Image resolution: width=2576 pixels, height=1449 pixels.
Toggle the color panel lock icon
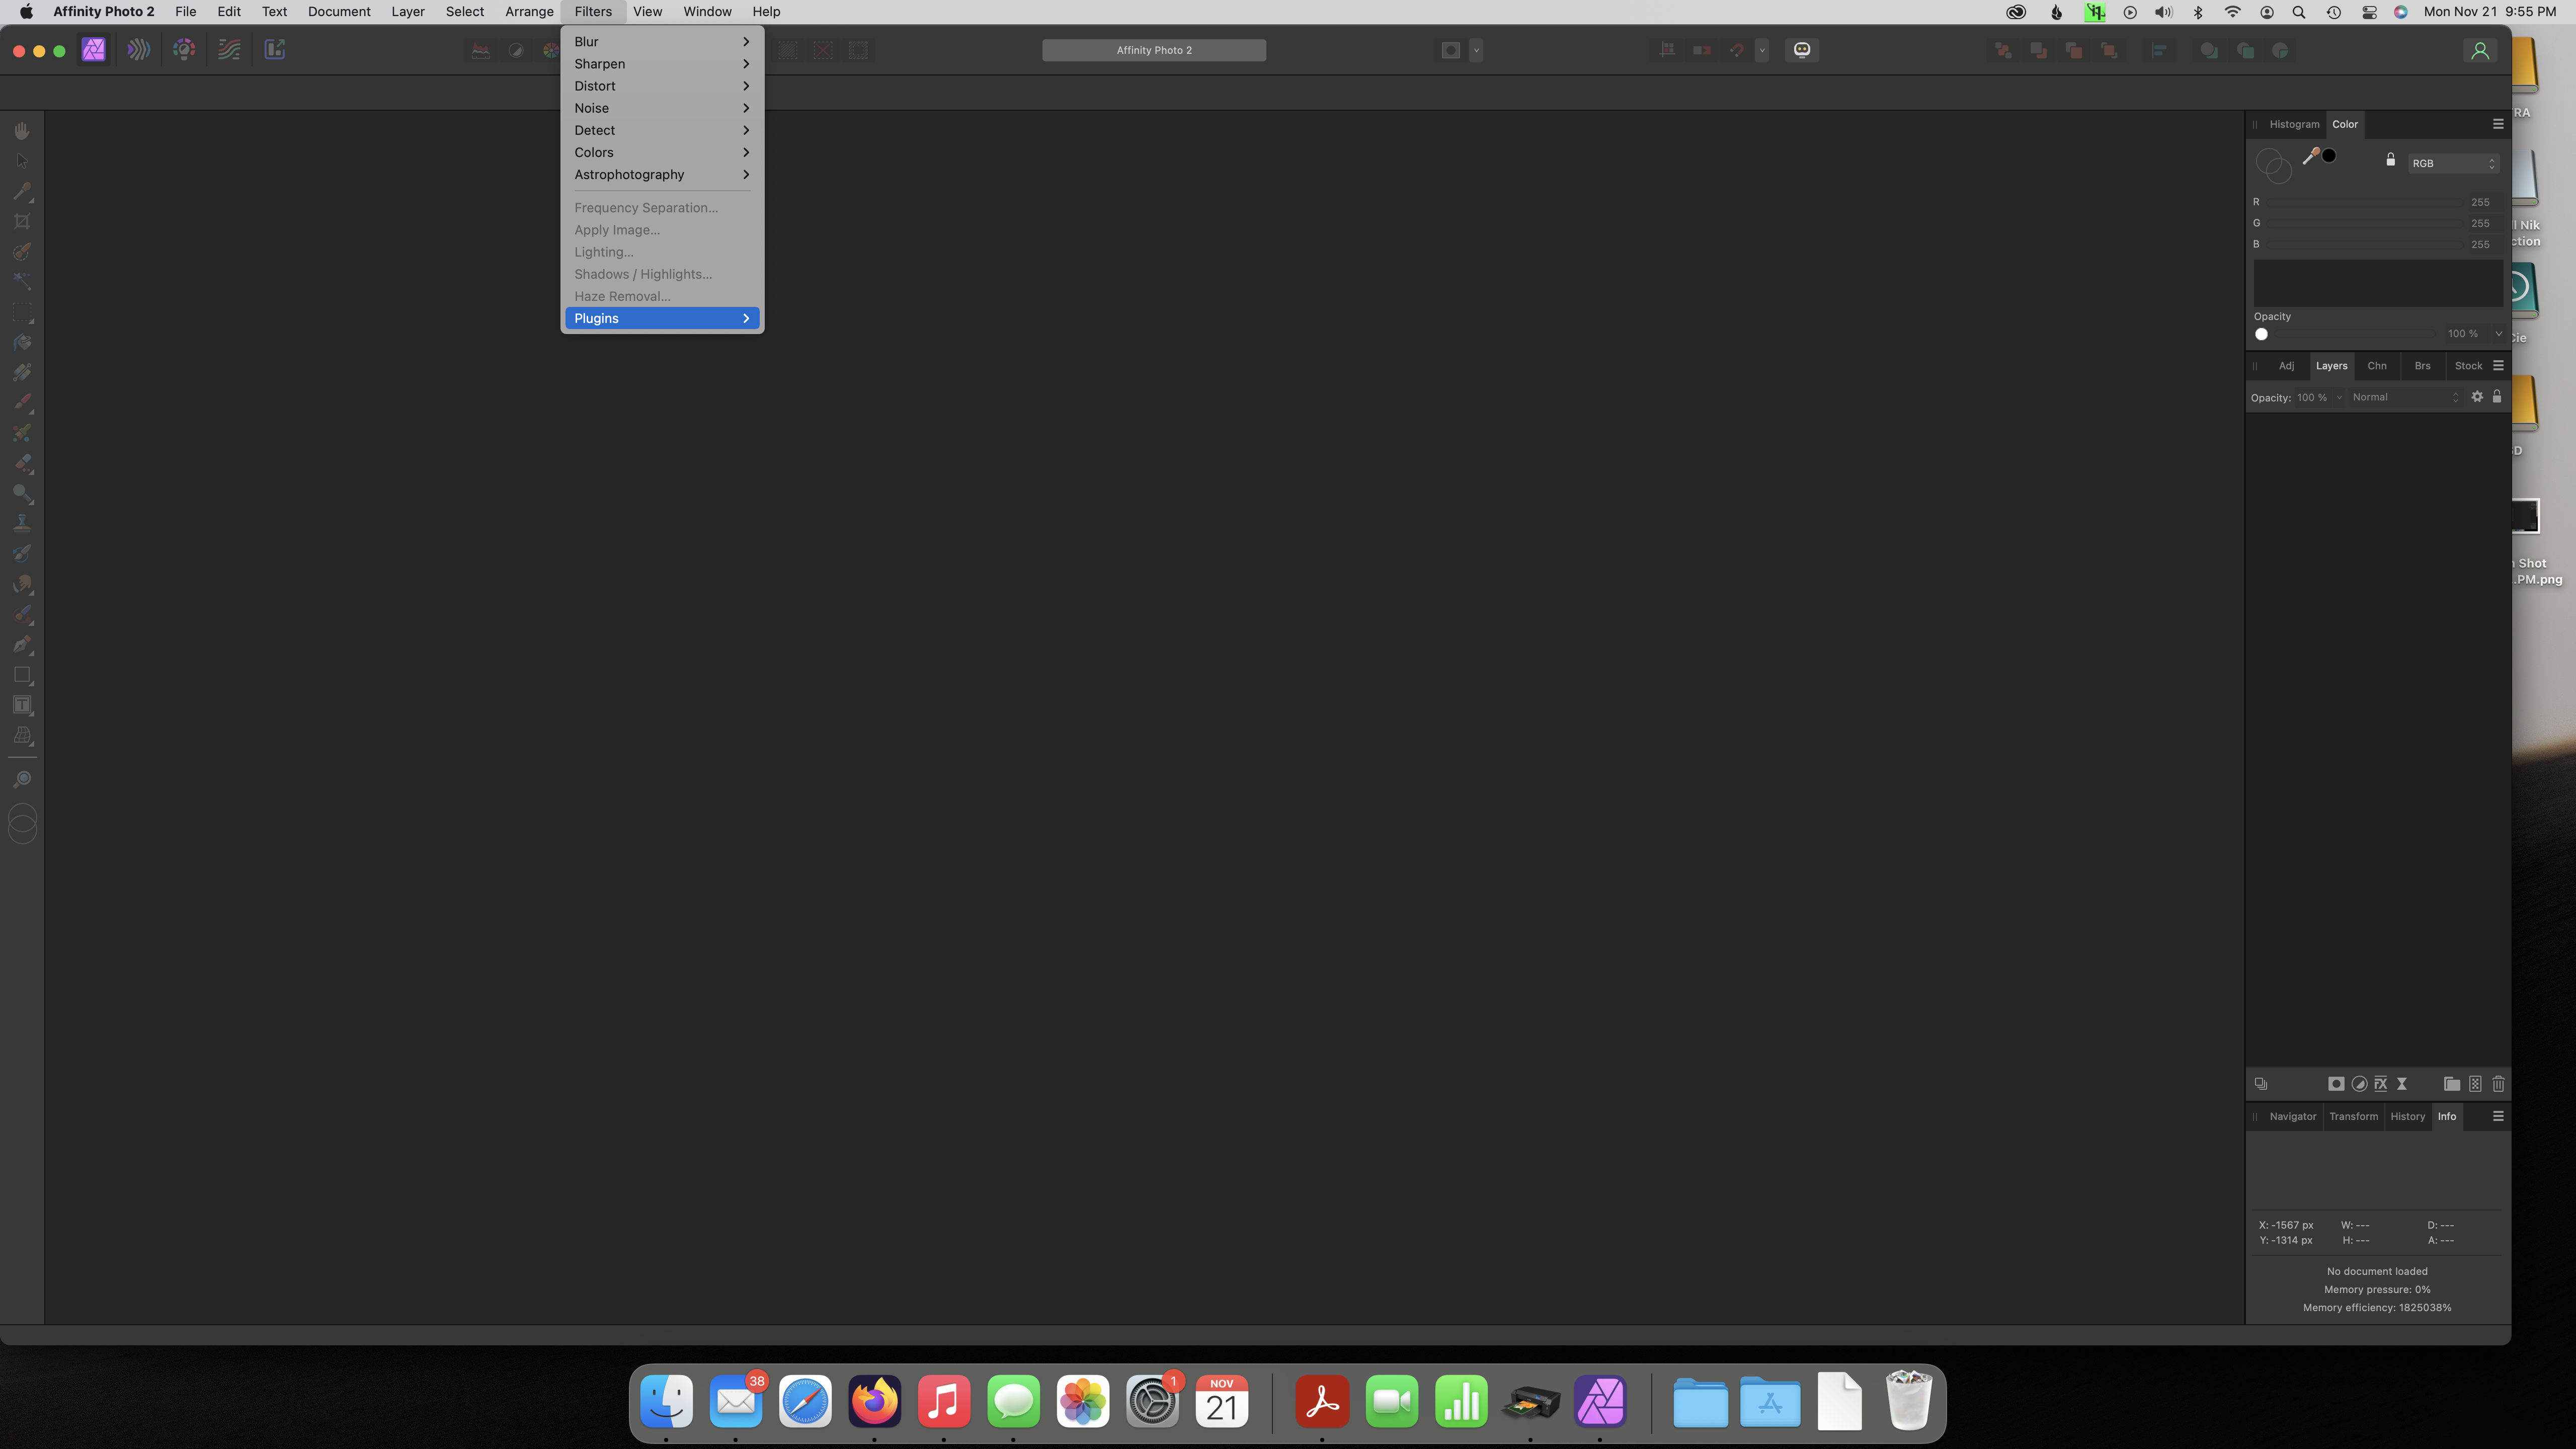(2391, 160)
